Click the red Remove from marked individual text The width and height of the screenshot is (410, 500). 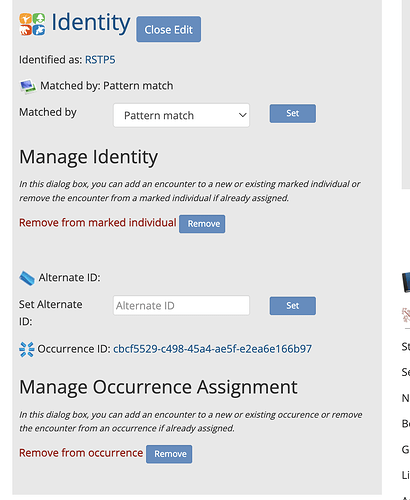(x=98, y=223)
